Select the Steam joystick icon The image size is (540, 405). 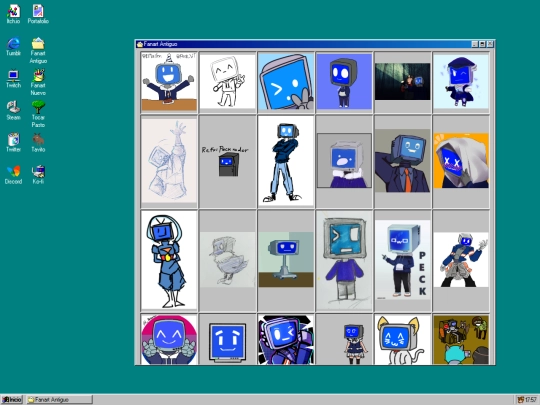[13, 111]
